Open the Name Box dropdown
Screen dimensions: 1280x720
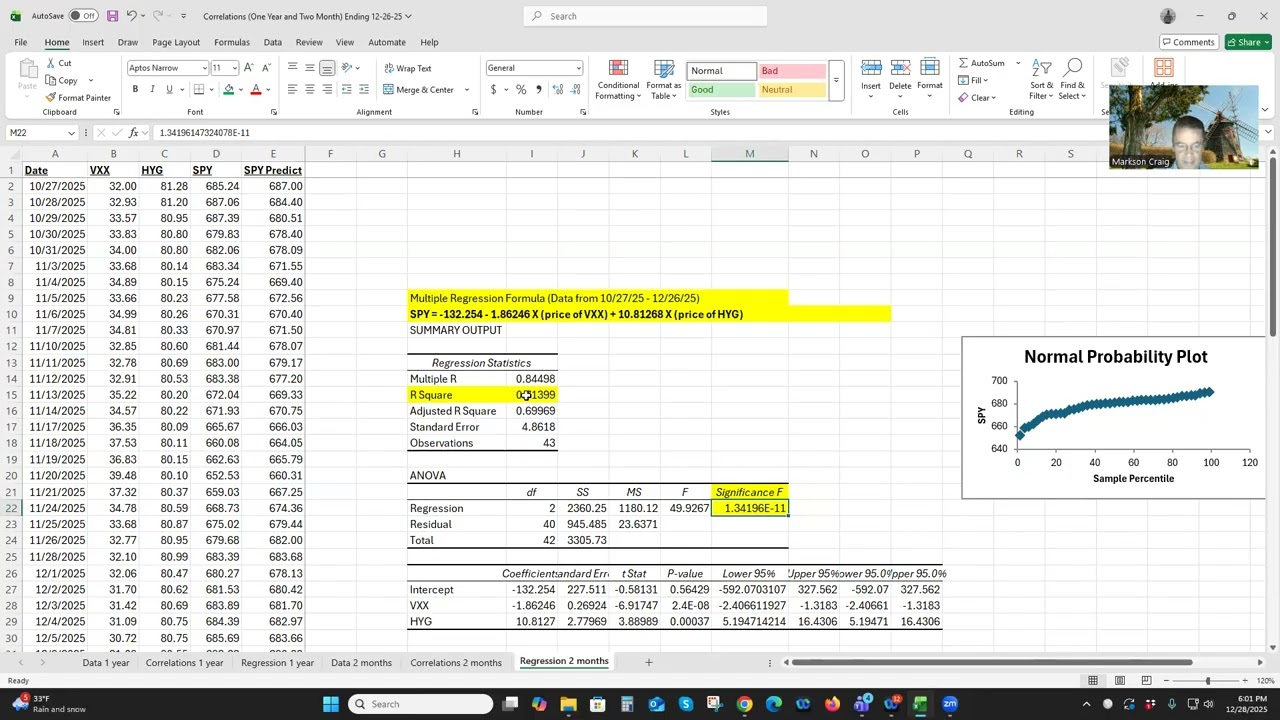coord(71,133)
